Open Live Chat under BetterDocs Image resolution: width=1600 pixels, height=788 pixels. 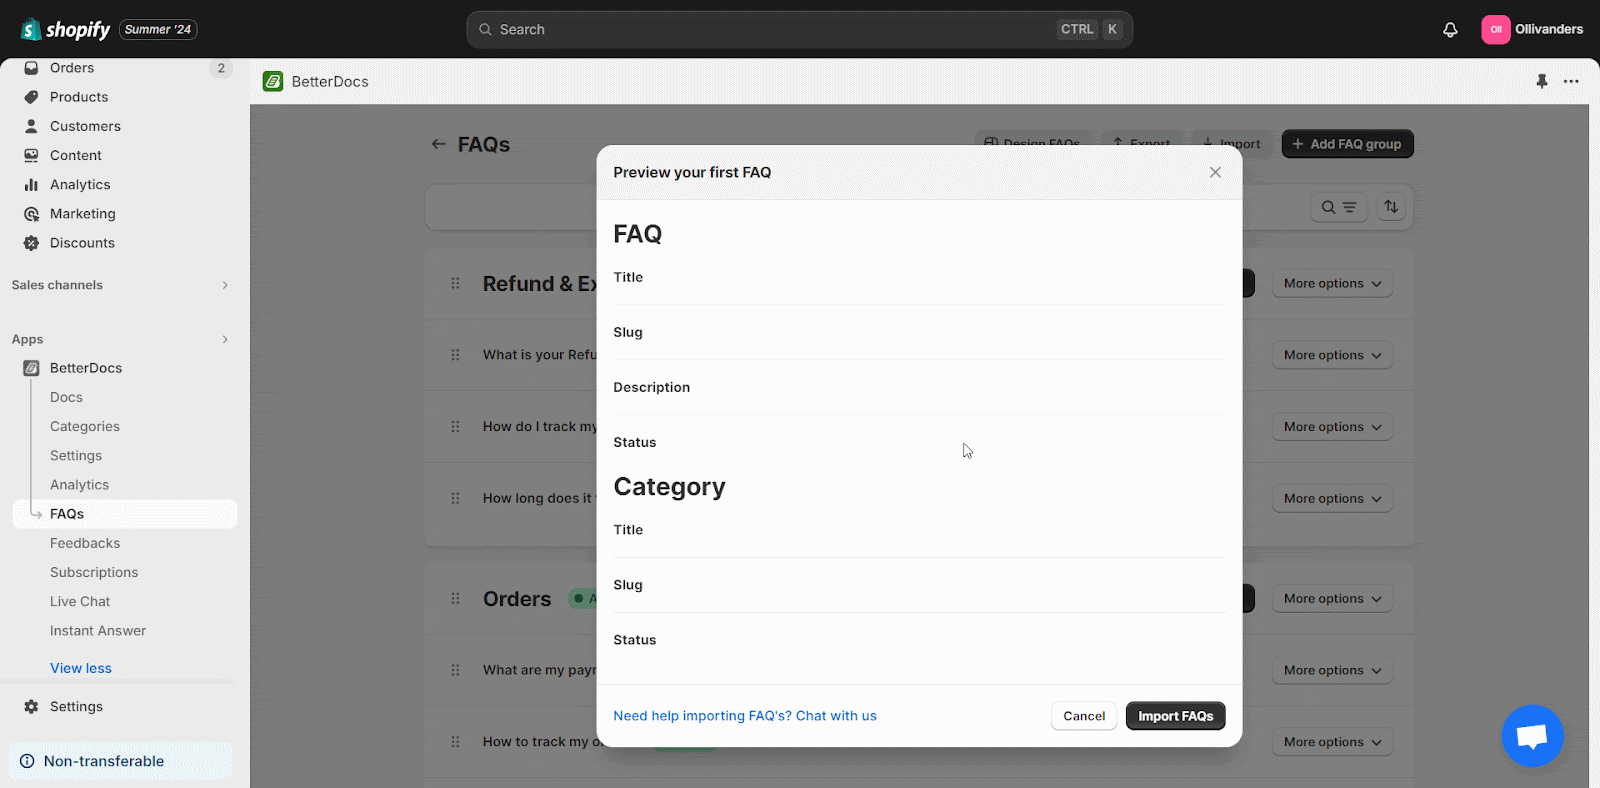click(80, 601)
